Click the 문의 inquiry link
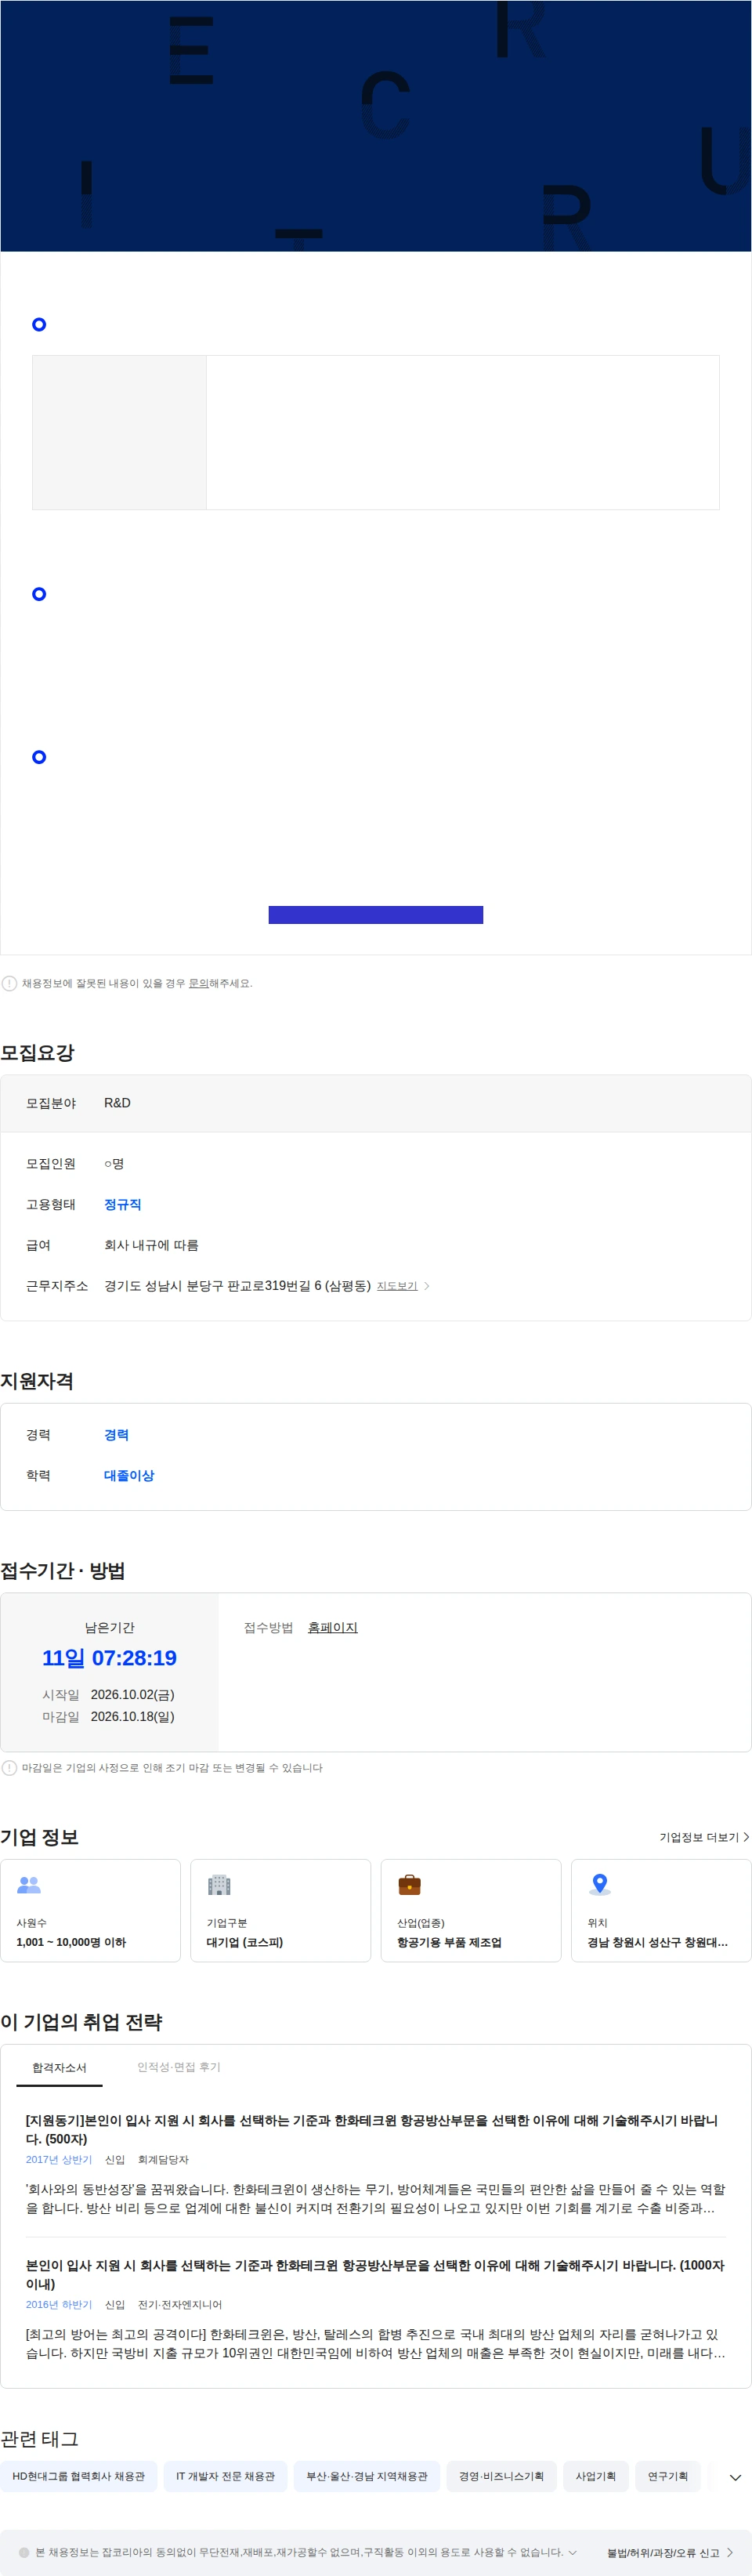Viewport: 752px width, 2576px height. [198, 983]
